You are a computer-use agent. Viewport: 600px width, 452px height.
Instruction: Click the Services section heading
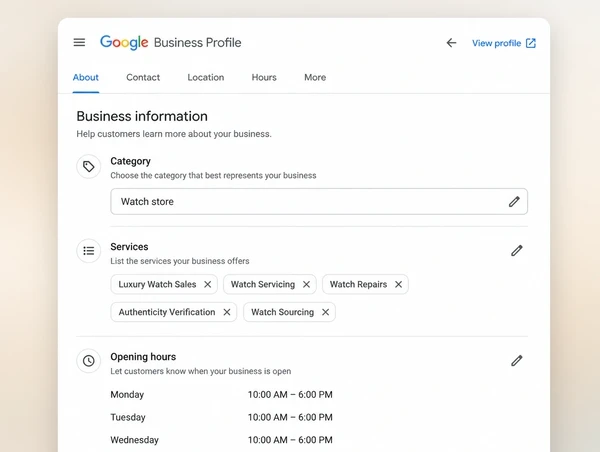[129, 247]
